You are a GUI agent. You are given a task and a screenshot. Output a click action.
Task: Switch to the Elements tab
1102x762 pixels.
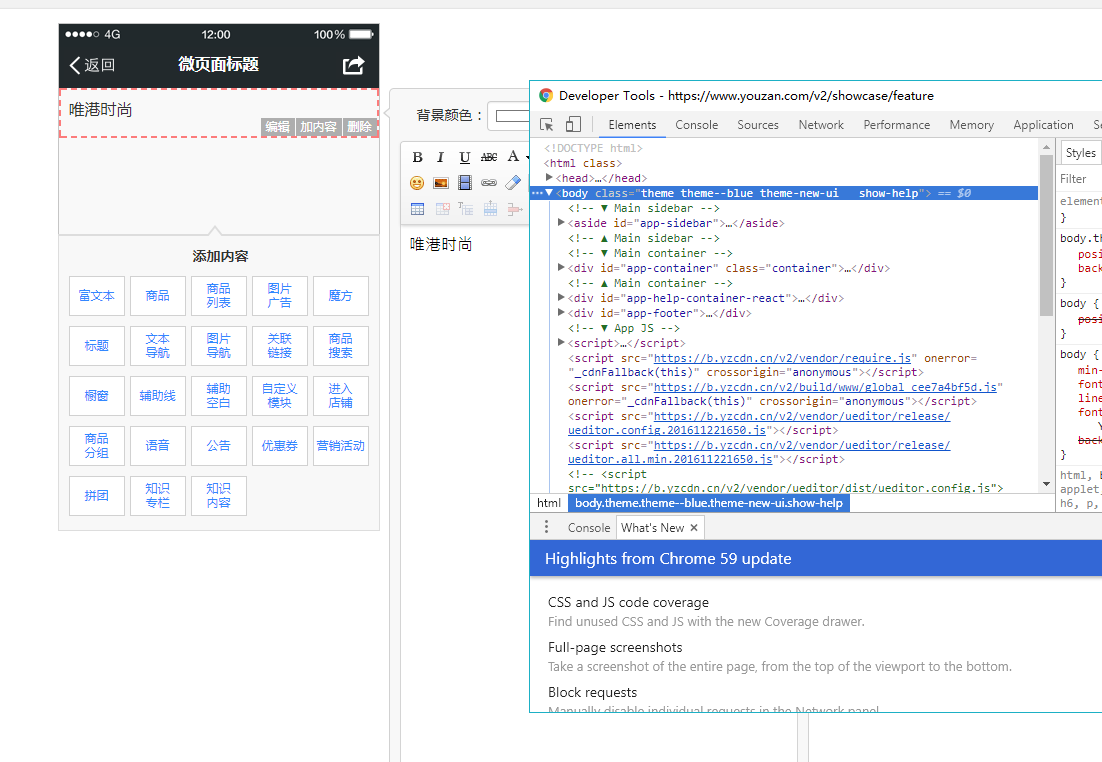point(632,124)
